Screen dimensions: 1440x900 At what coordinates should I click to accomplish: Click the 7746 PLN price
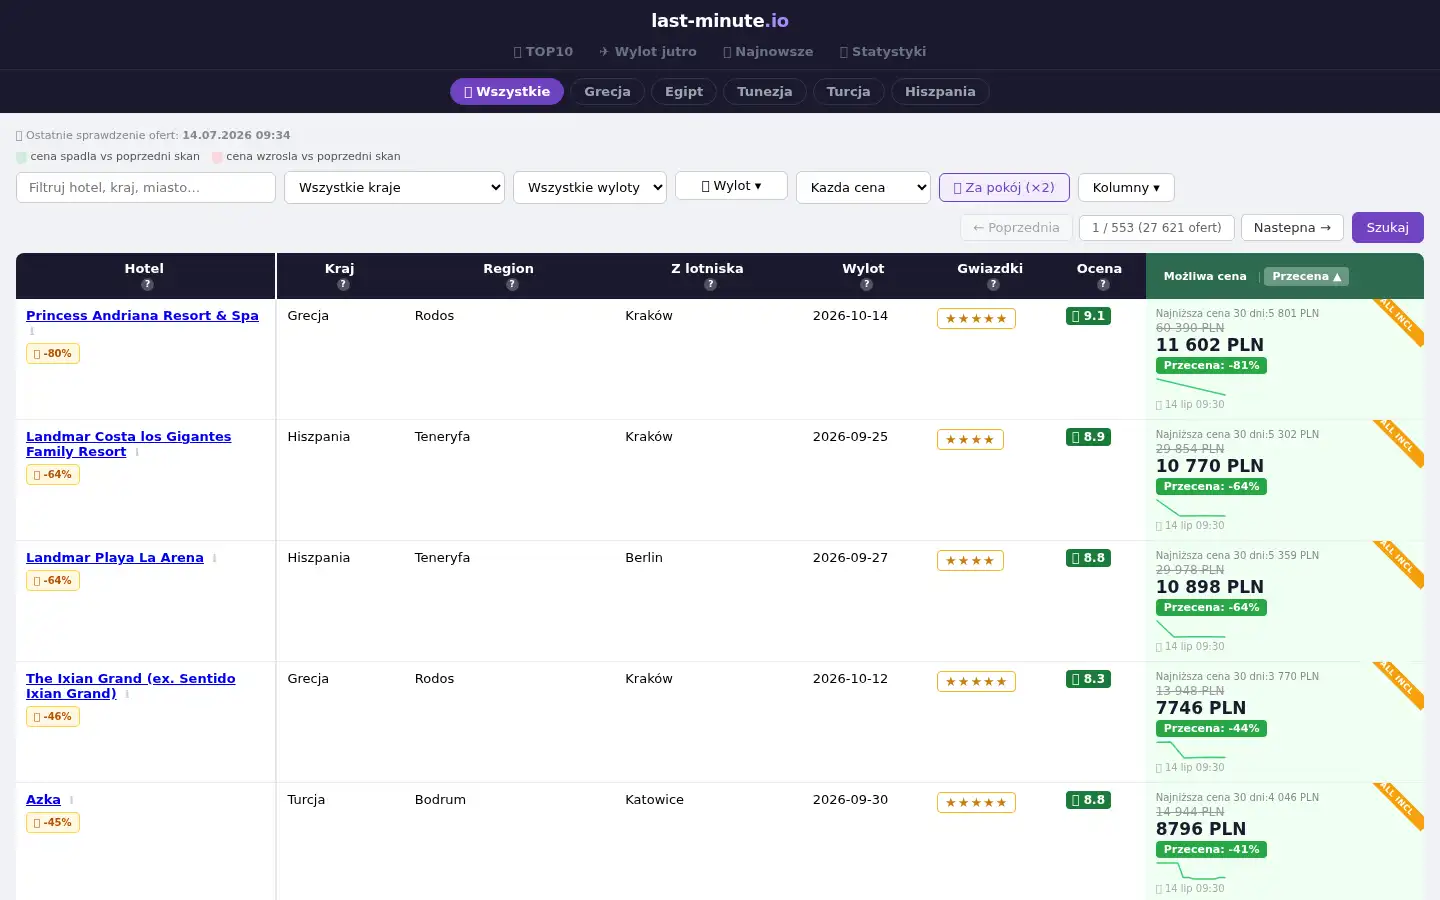pos(1201,708)
